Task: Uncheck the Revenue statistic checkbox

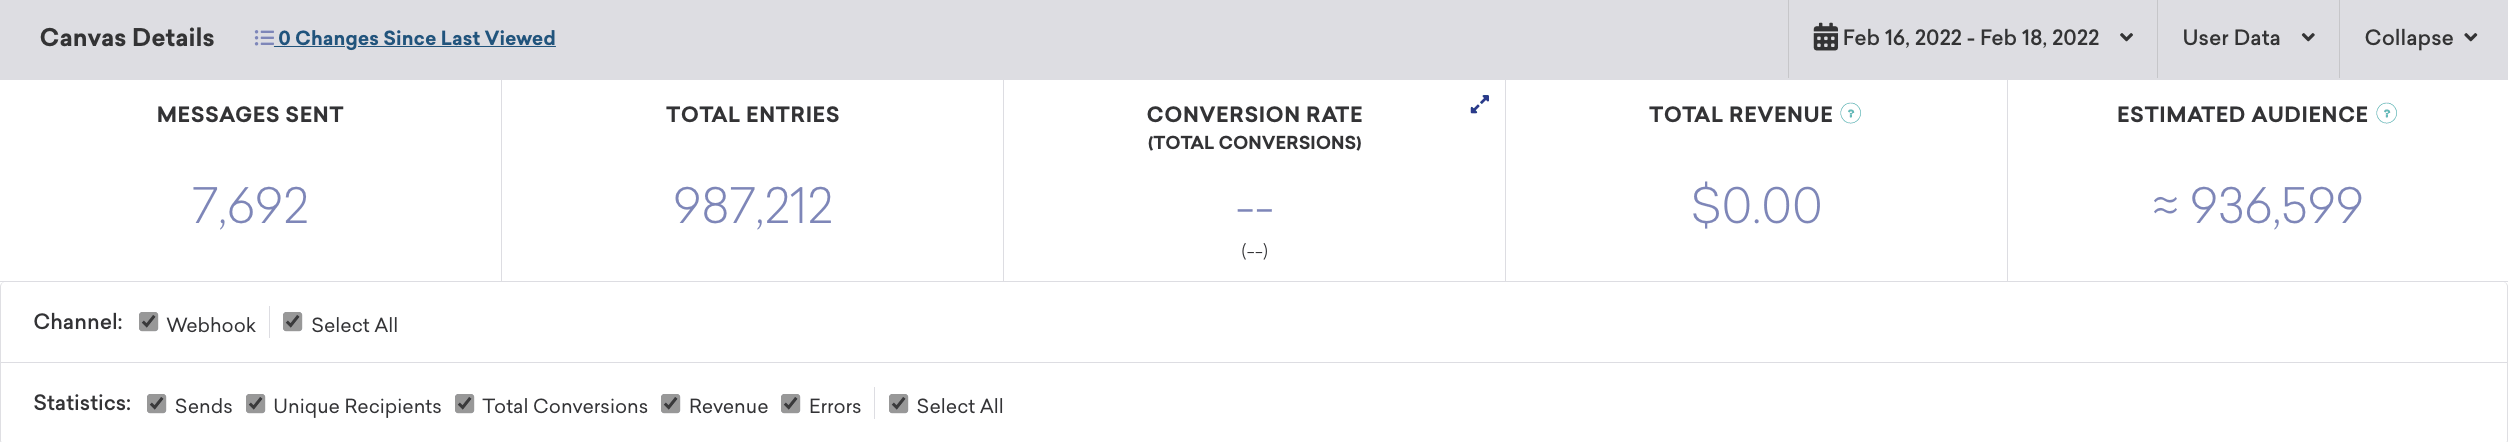Action: [671, 403]
